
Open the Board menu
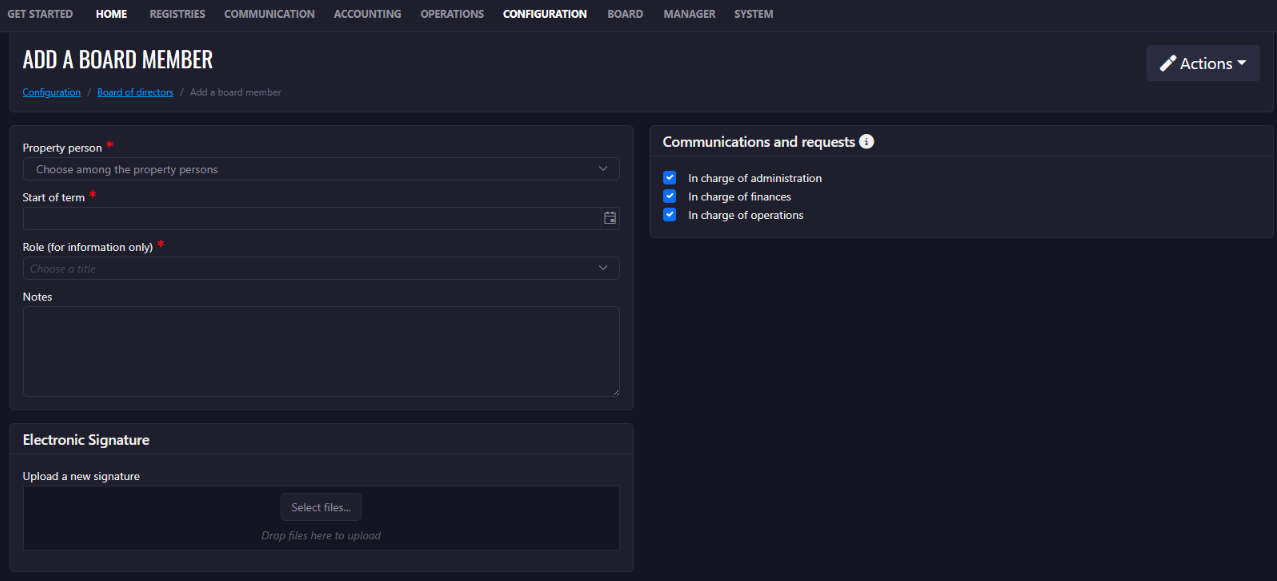(x=625, y=14)
